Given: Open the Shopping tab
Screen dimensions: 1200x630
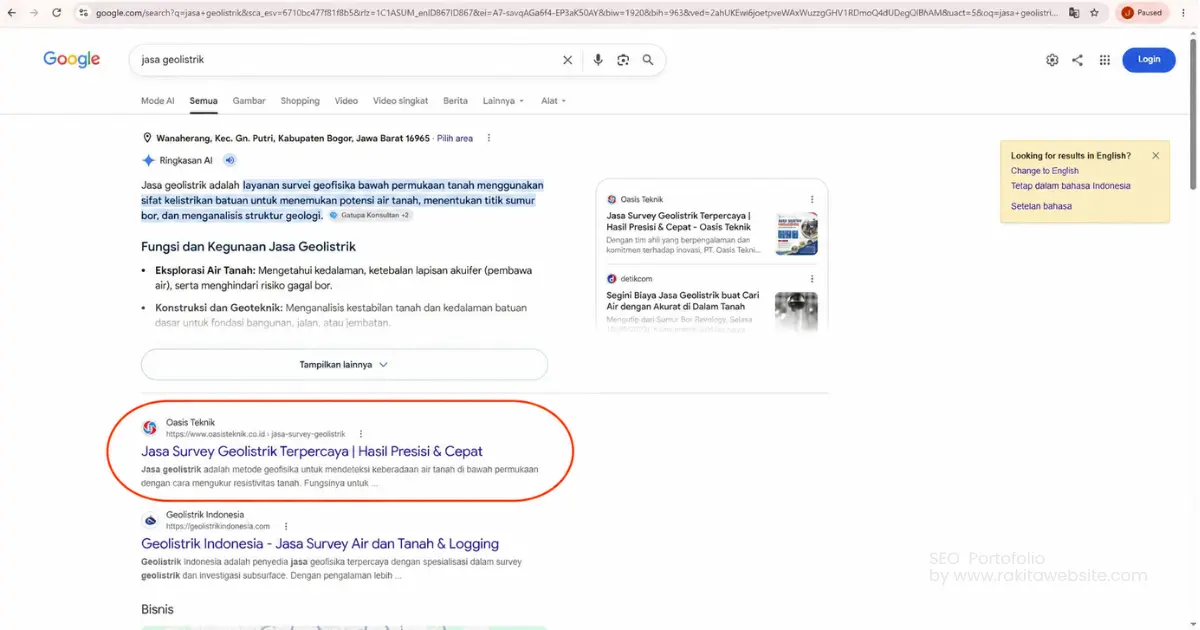Looking at the screenshot, I should point(300,101).
